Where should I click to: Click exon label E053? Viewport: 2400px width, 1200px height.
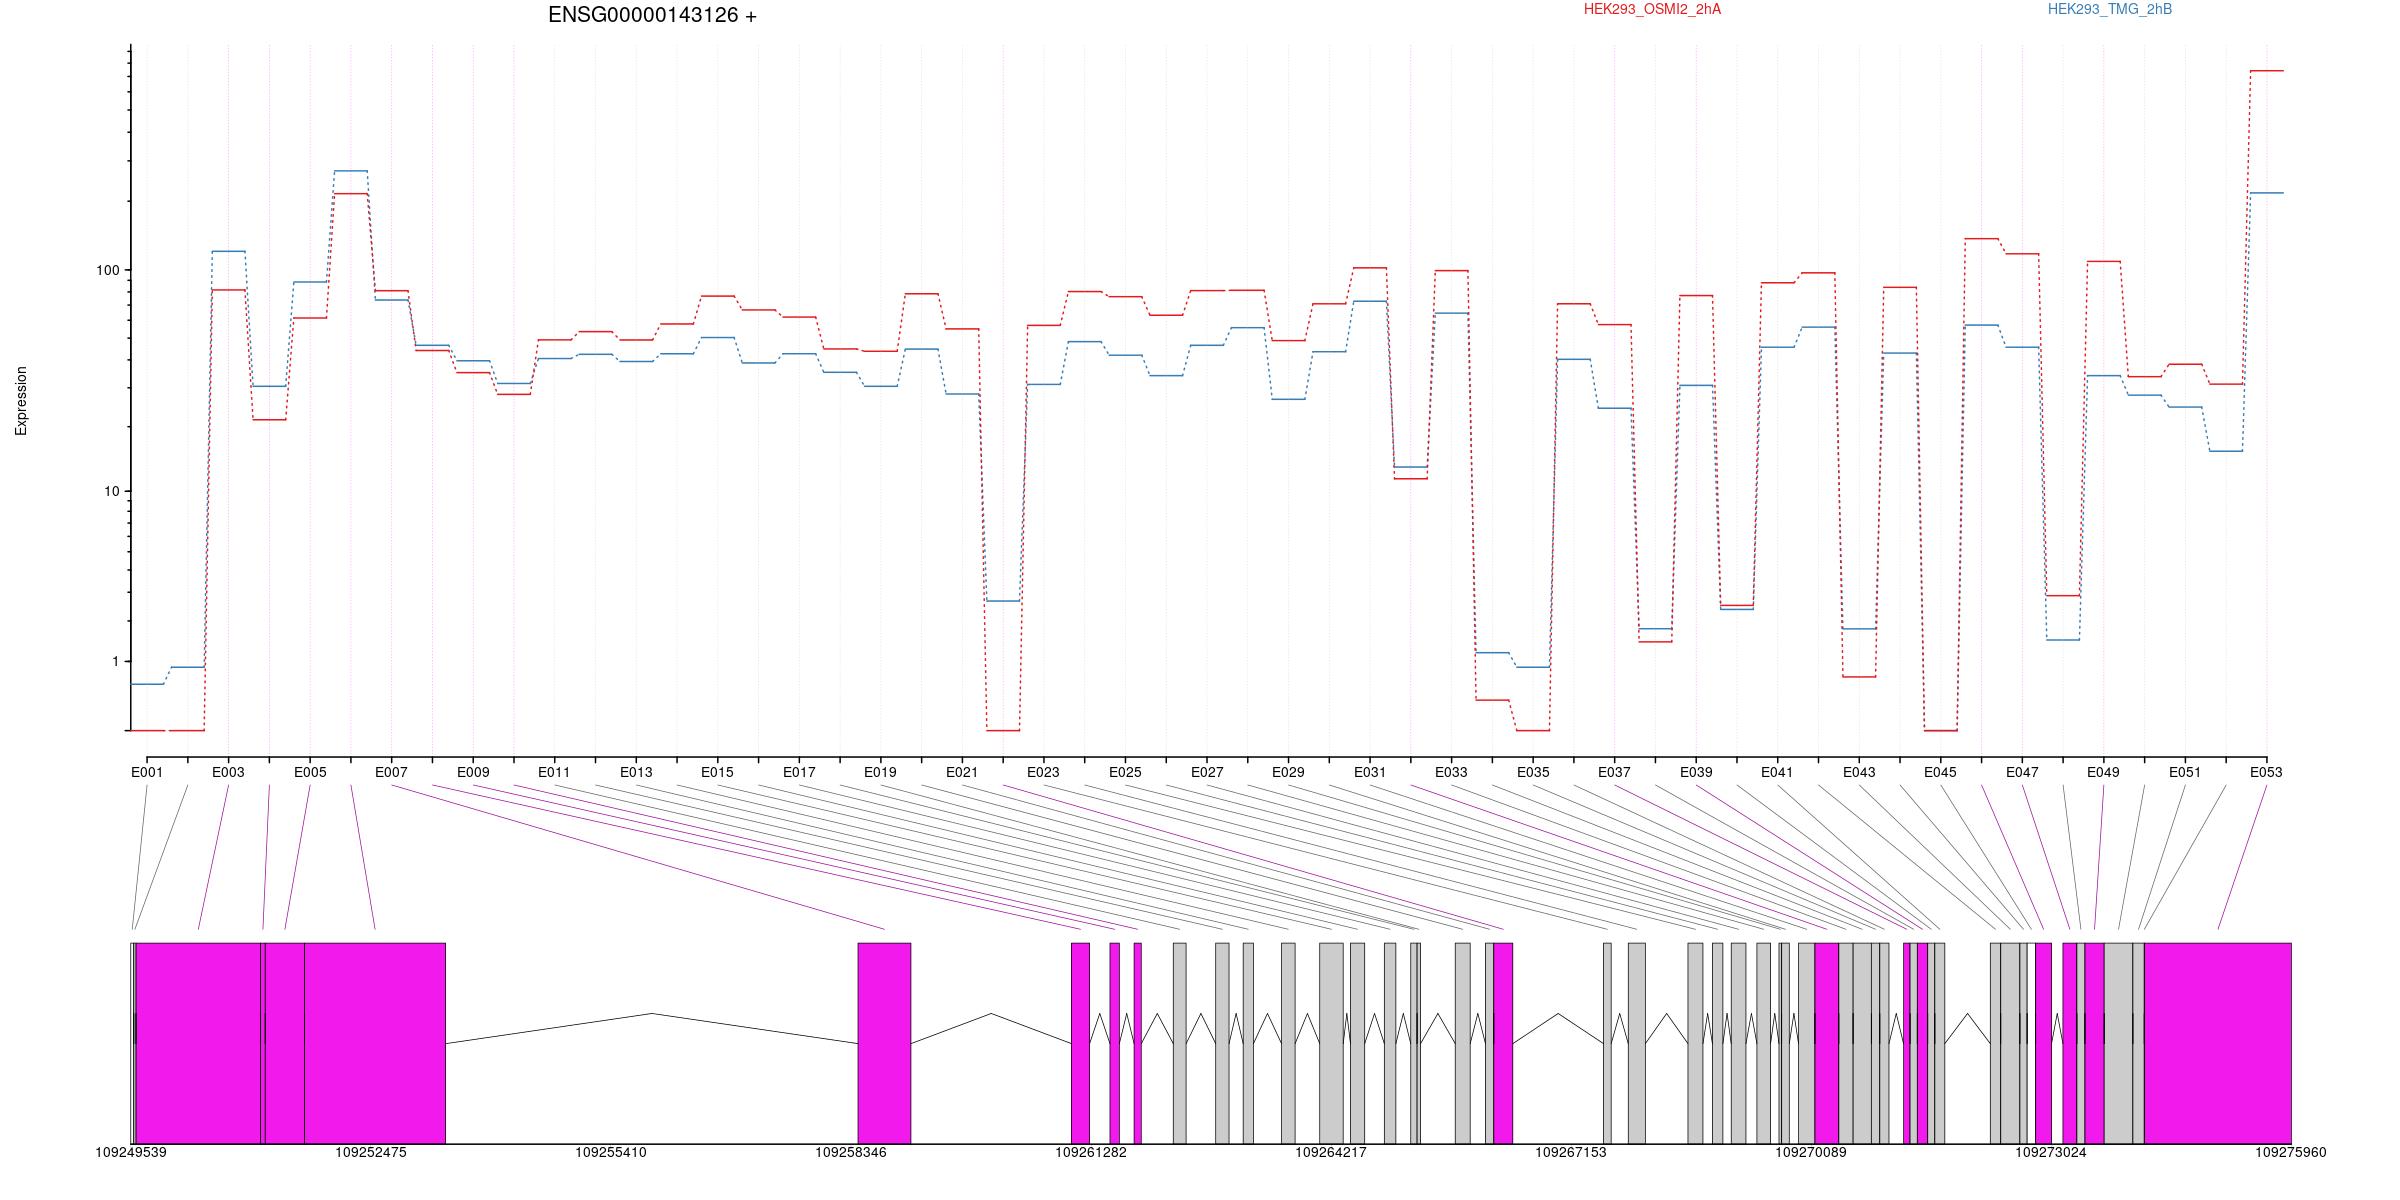pyautogui.click(x=2266, y=772)
